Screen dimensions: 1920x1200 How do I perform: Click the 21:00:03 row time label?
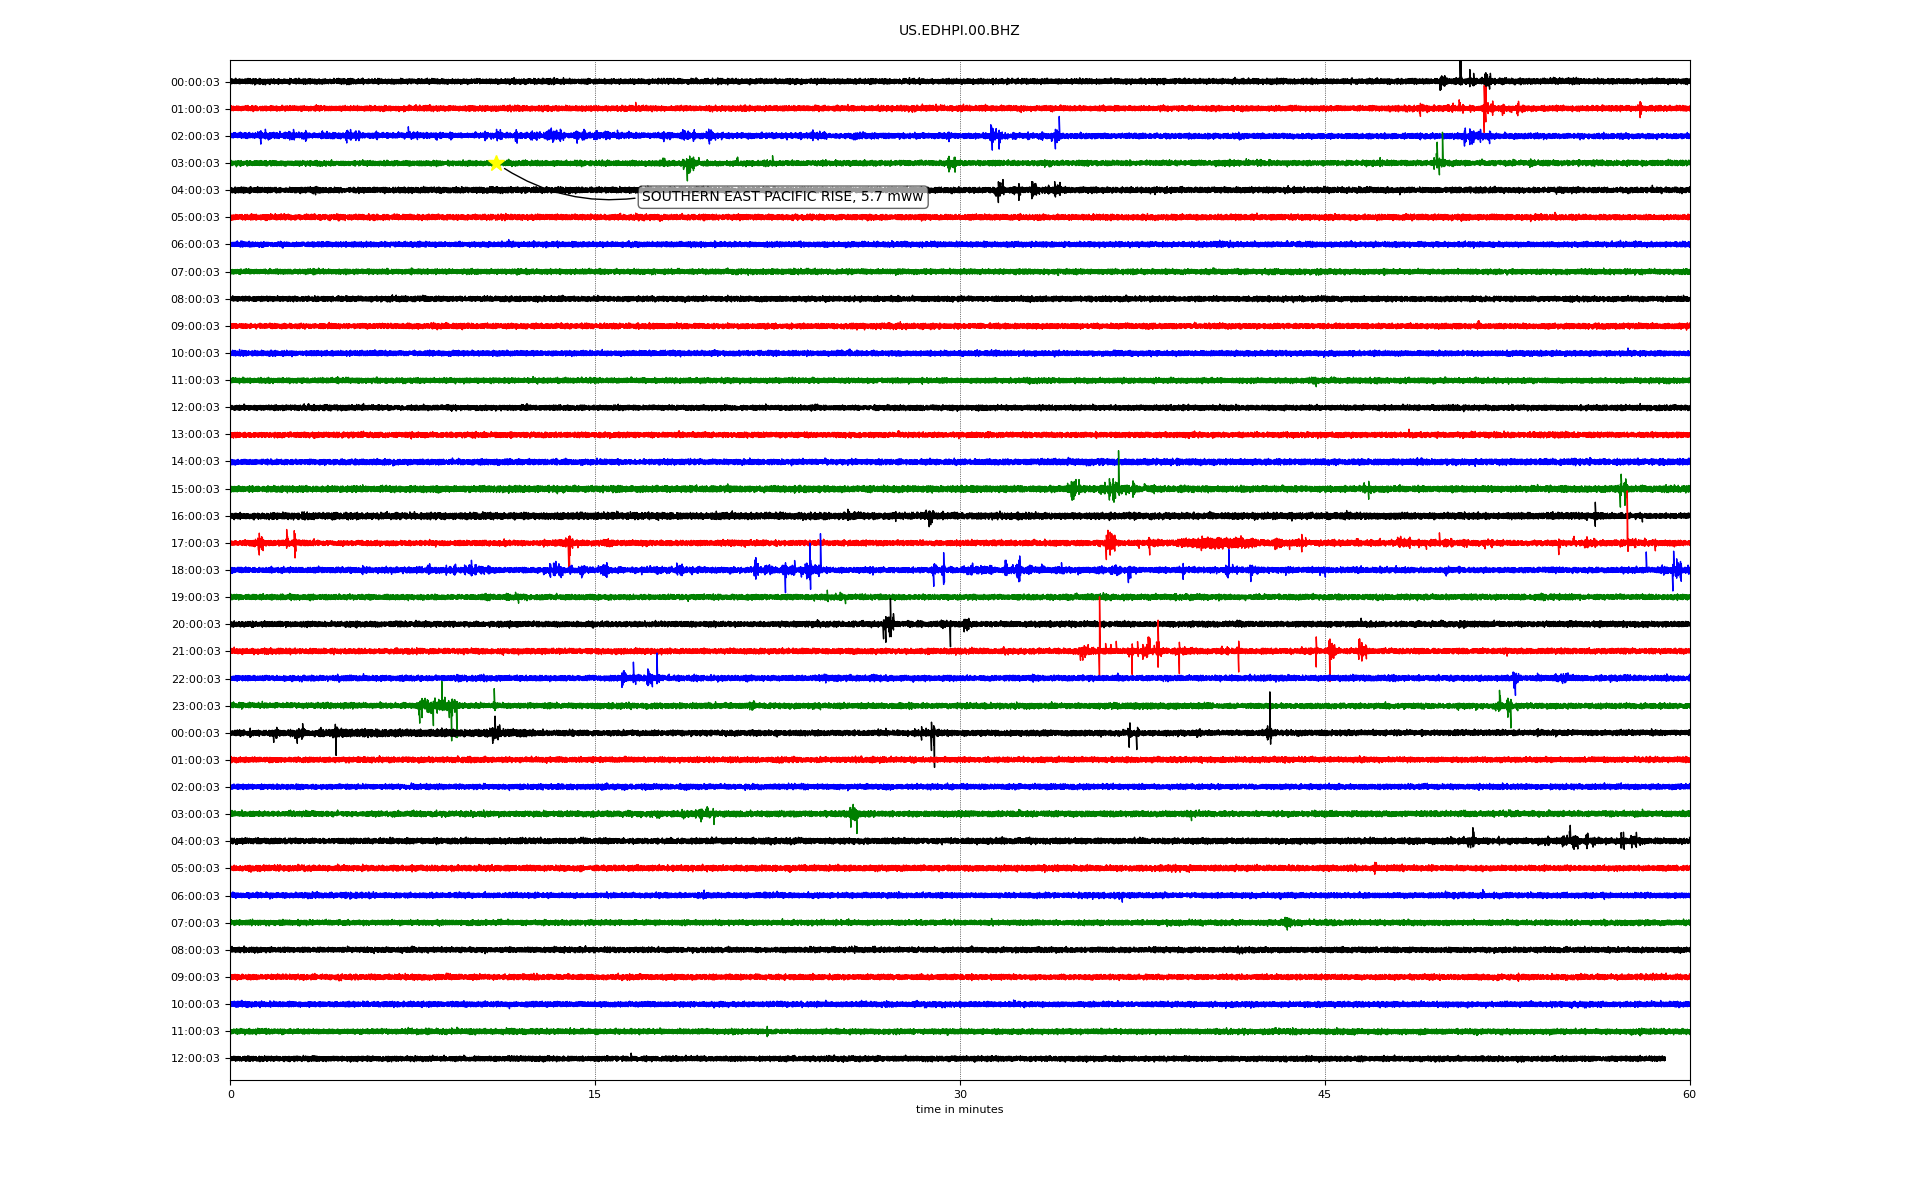tap(195, 652)
